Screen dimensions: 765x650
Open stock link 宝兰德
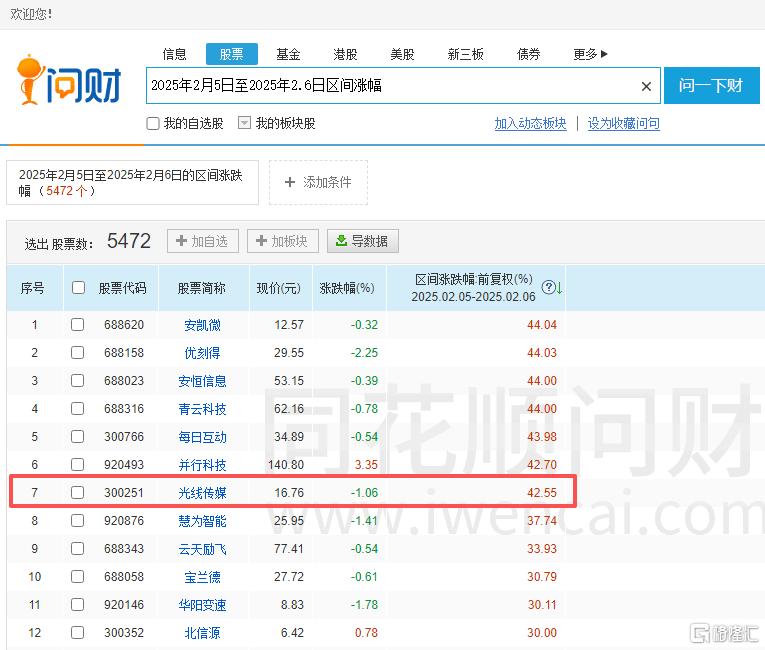point(202,577)
